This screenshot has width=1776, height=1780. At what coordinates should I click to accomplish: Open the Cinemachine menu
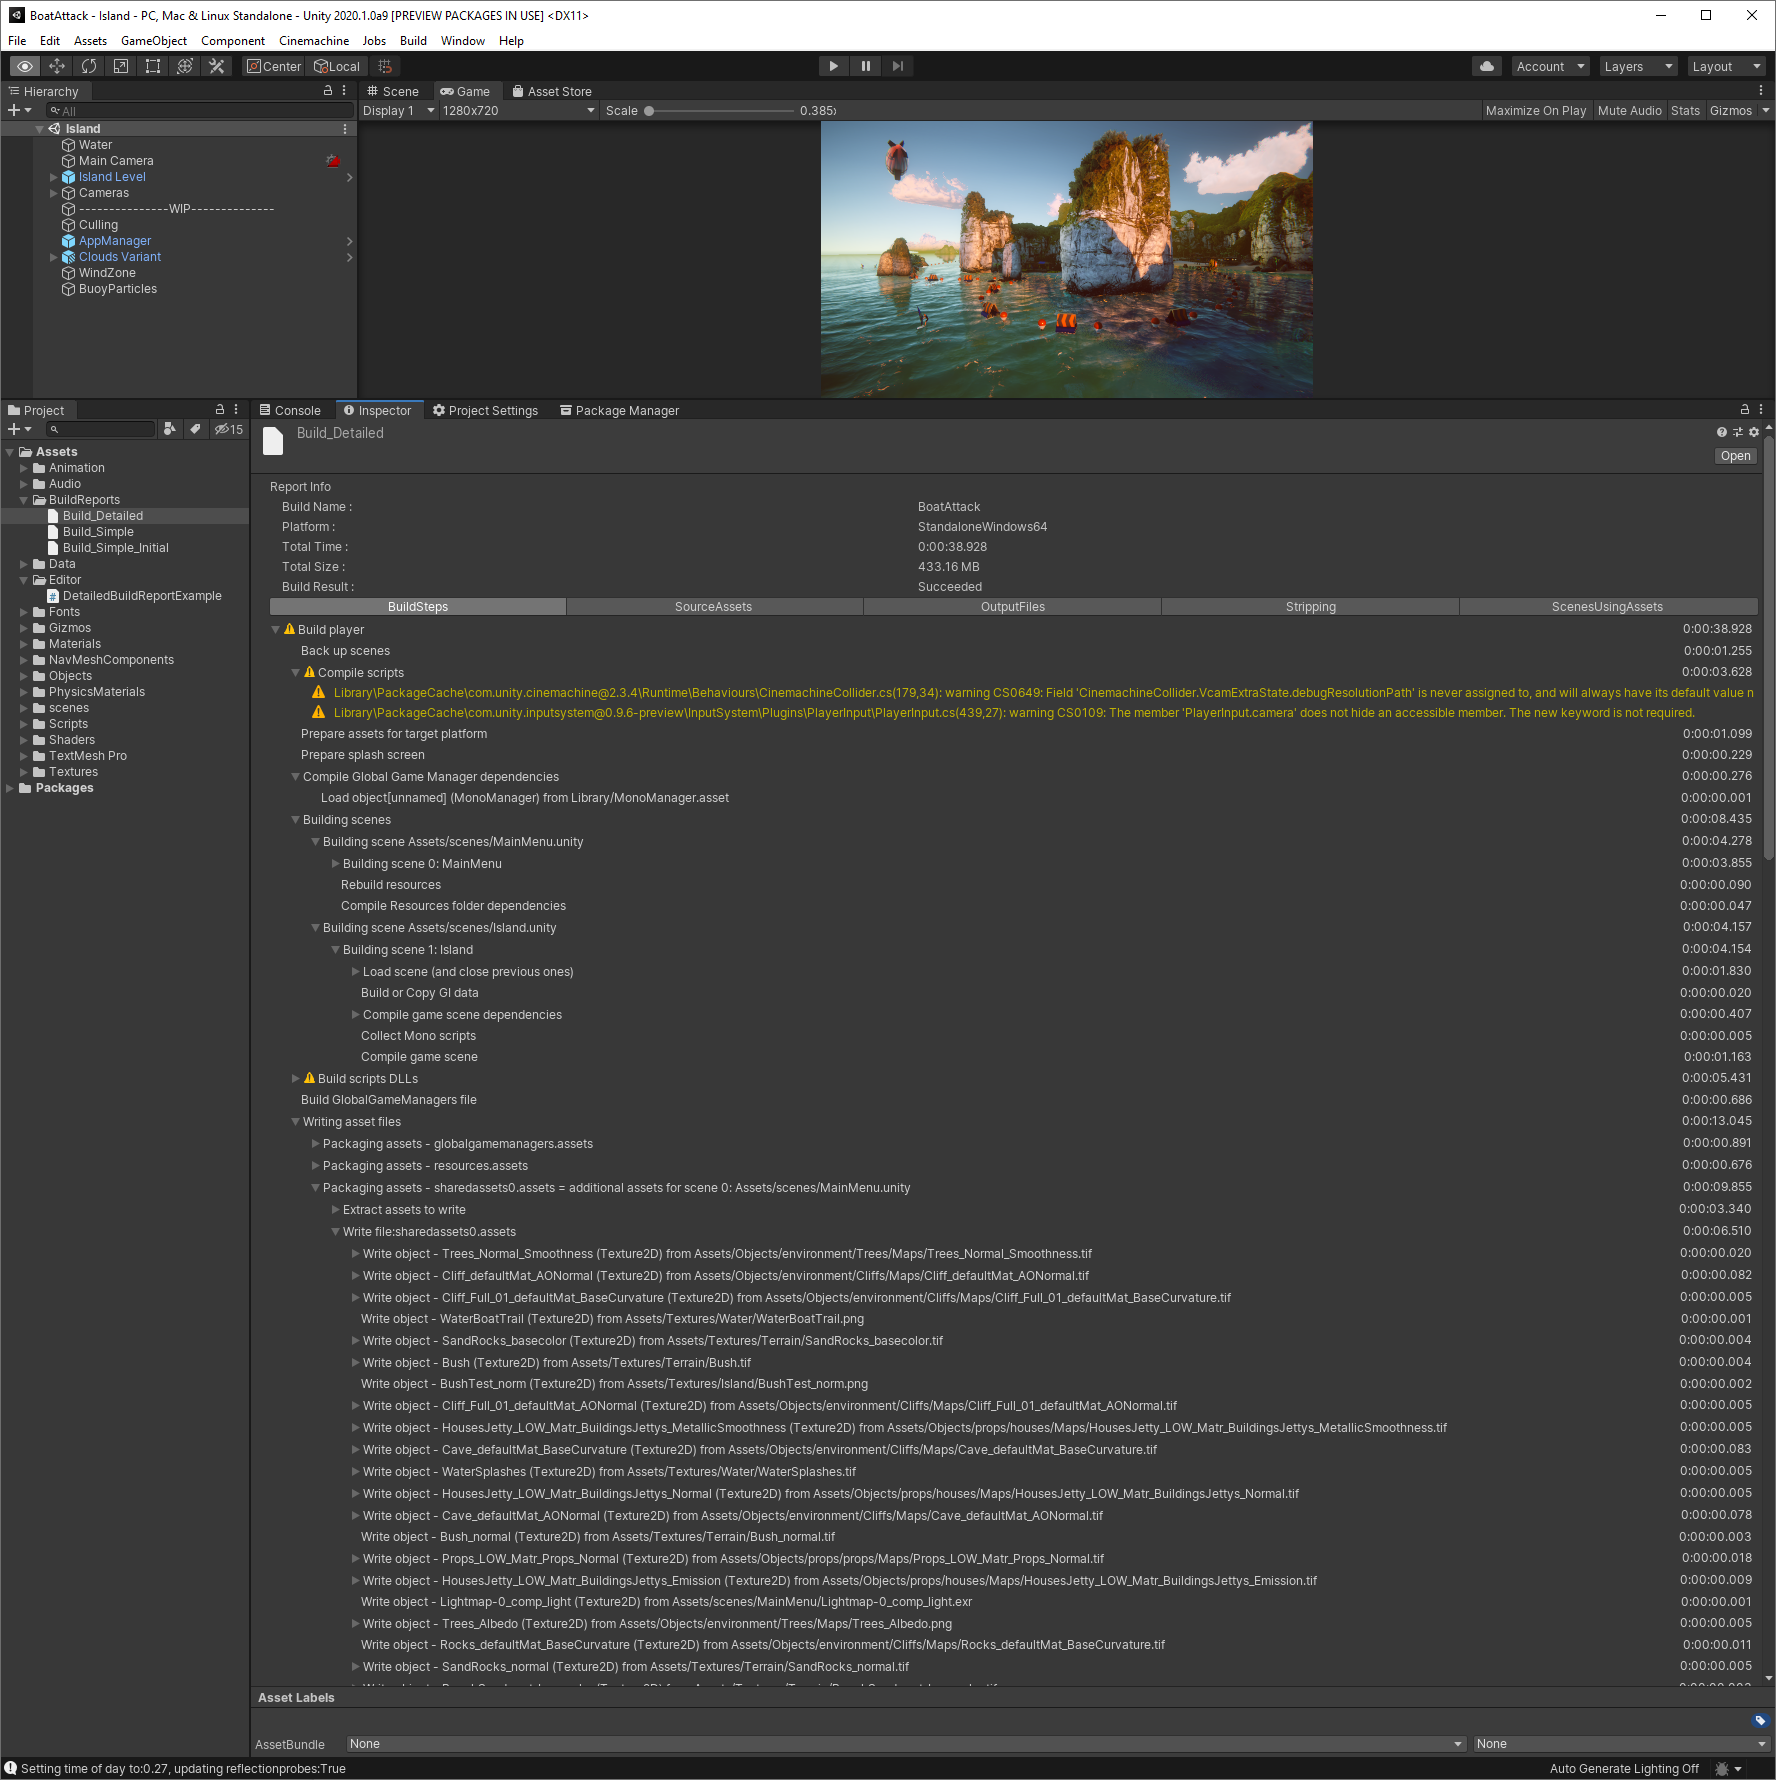click(x=314, y=41)
